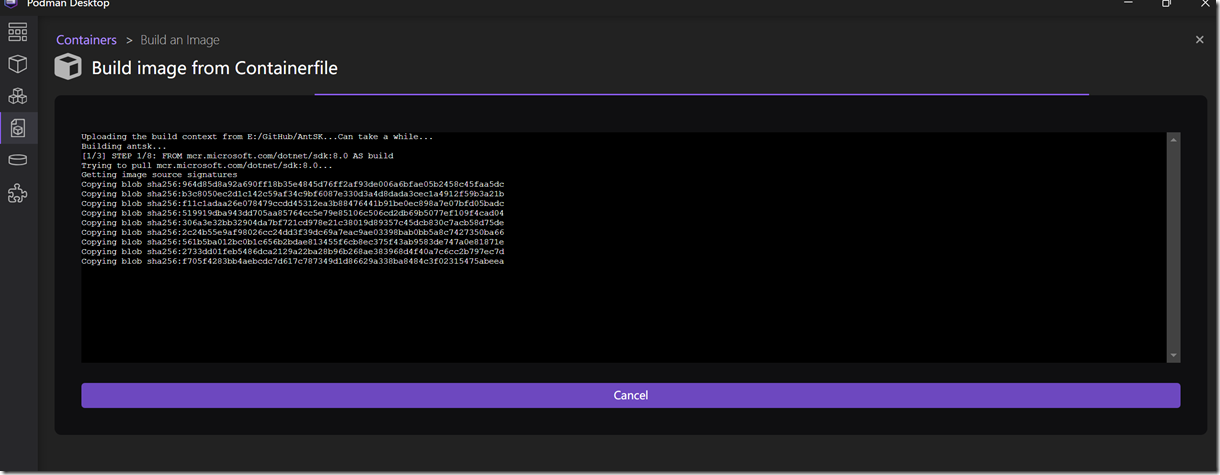
Task: Click the 'Build image from Containerfile' heading
Action: pos(214,68)
